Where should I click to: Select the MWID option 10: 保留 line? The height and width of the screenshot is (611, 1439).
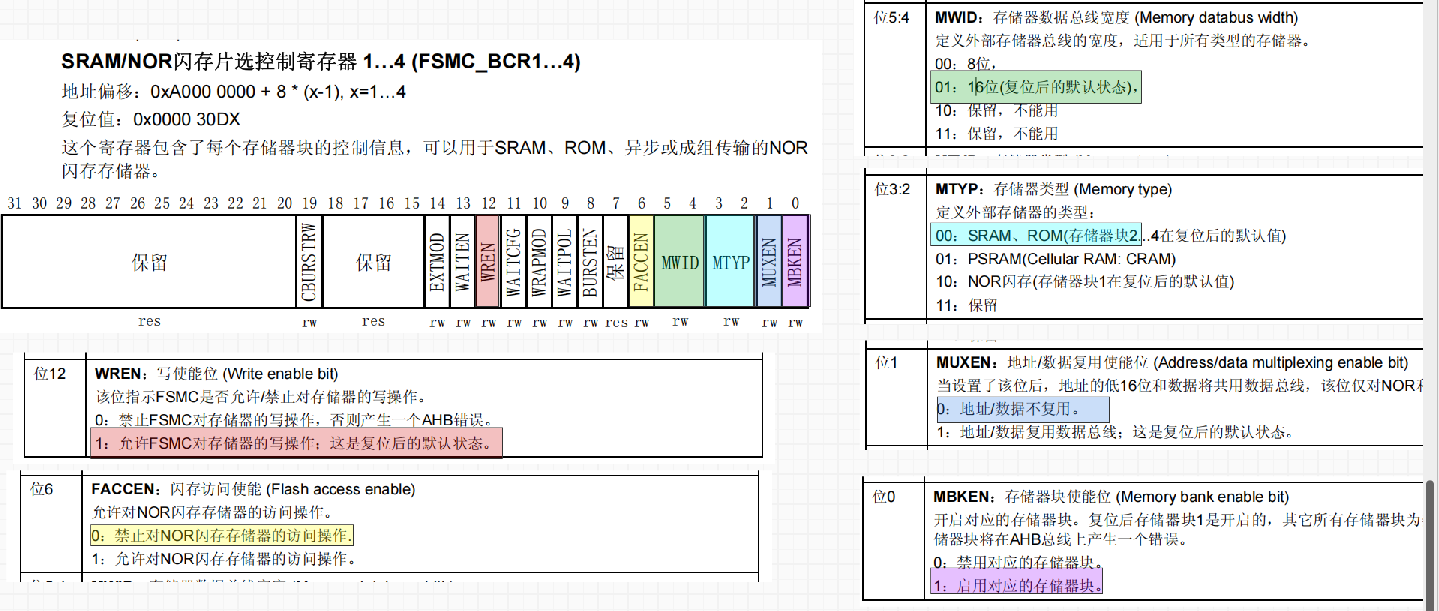(996, 110)
